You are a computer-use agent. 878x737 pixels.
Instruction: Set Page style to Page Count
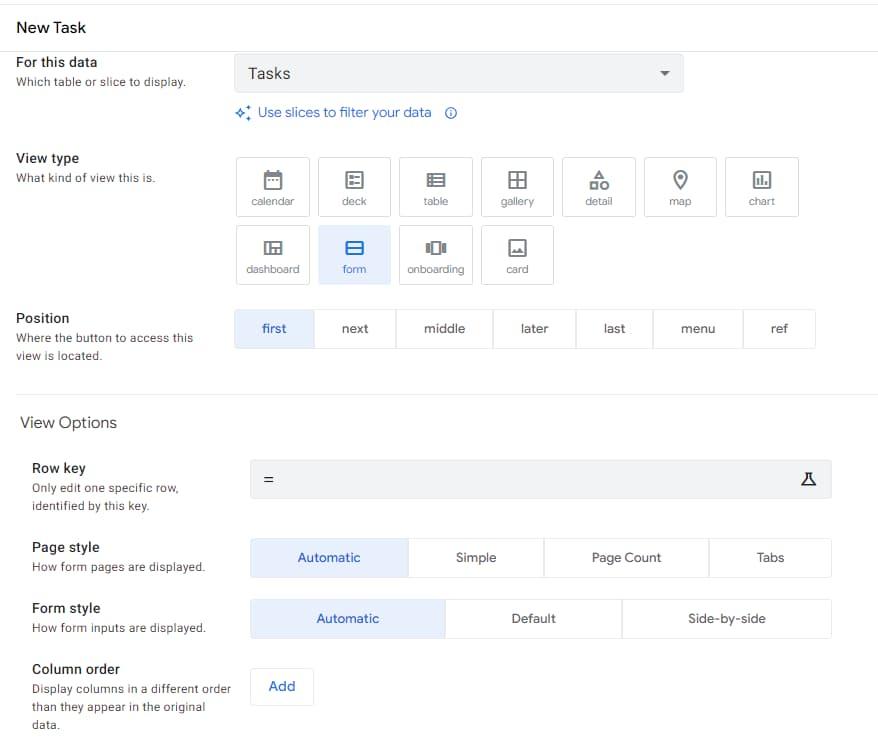point(626,558)
